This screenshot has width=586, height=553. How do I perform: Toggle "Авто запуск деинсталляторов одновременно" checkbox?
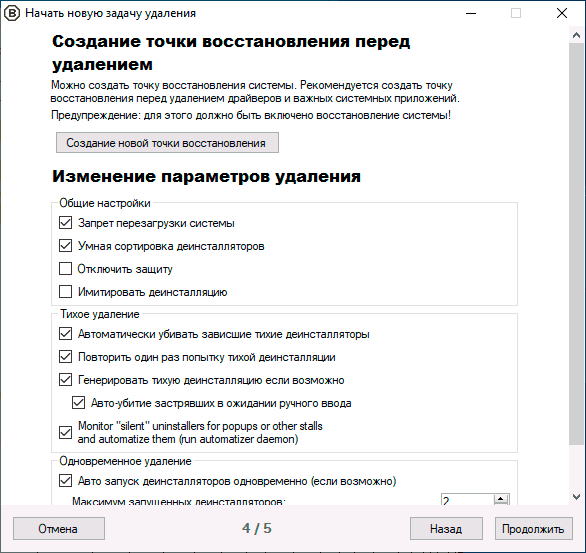point(65,481)
